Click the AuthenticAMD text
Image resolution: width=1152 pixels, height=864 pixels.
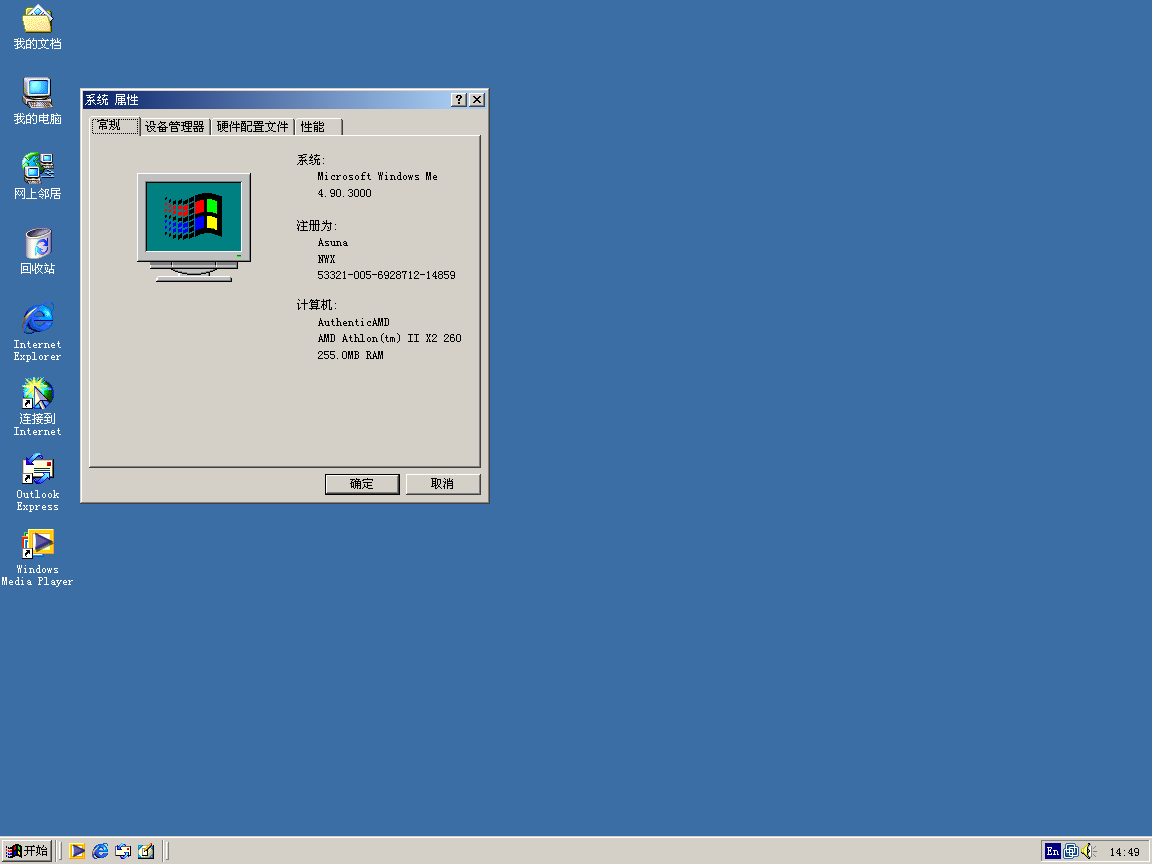353,323
